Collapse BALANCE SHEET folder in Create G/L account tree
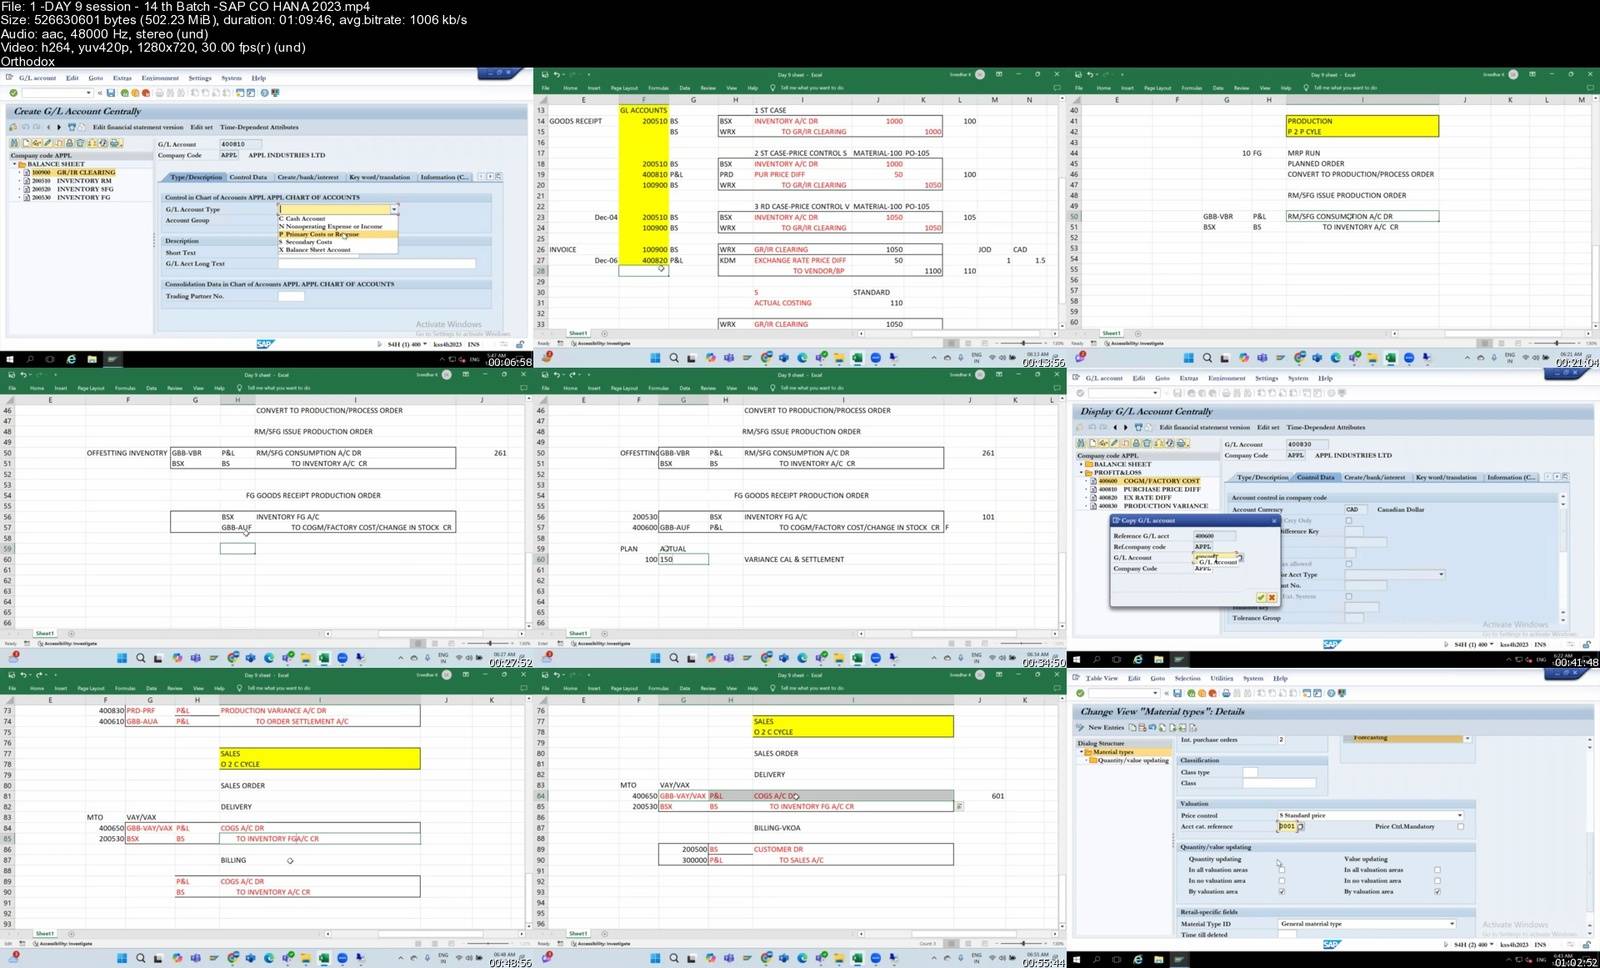This screenshot has height=968, width=1600. [x=15, y=164]
